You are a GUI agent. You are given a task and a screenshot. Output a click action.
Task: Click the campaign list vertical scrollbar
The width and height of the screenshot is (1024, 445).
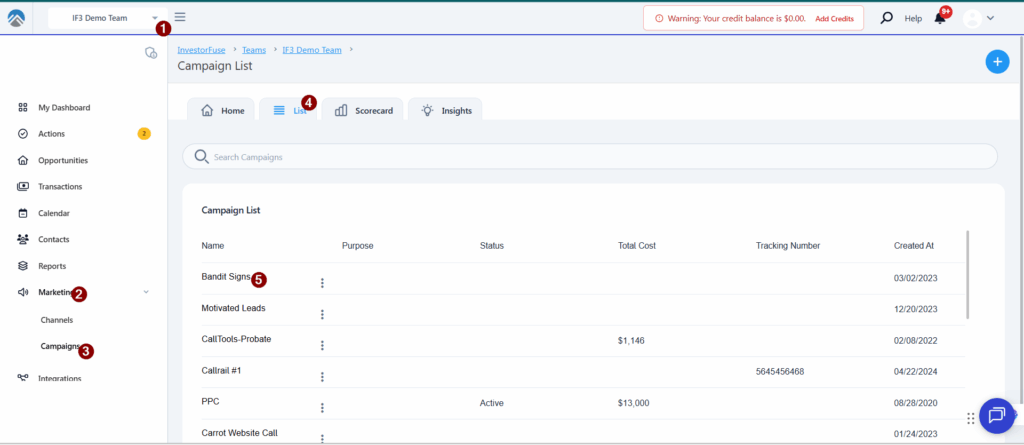pos(967,275)
